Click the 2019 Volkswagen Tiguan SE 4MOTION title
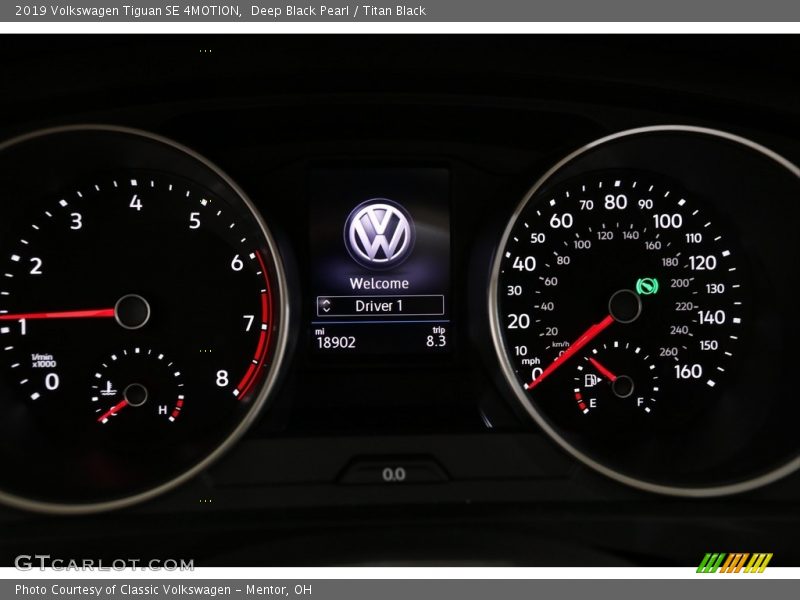800x600 pixels. click(x=128, y=11)
